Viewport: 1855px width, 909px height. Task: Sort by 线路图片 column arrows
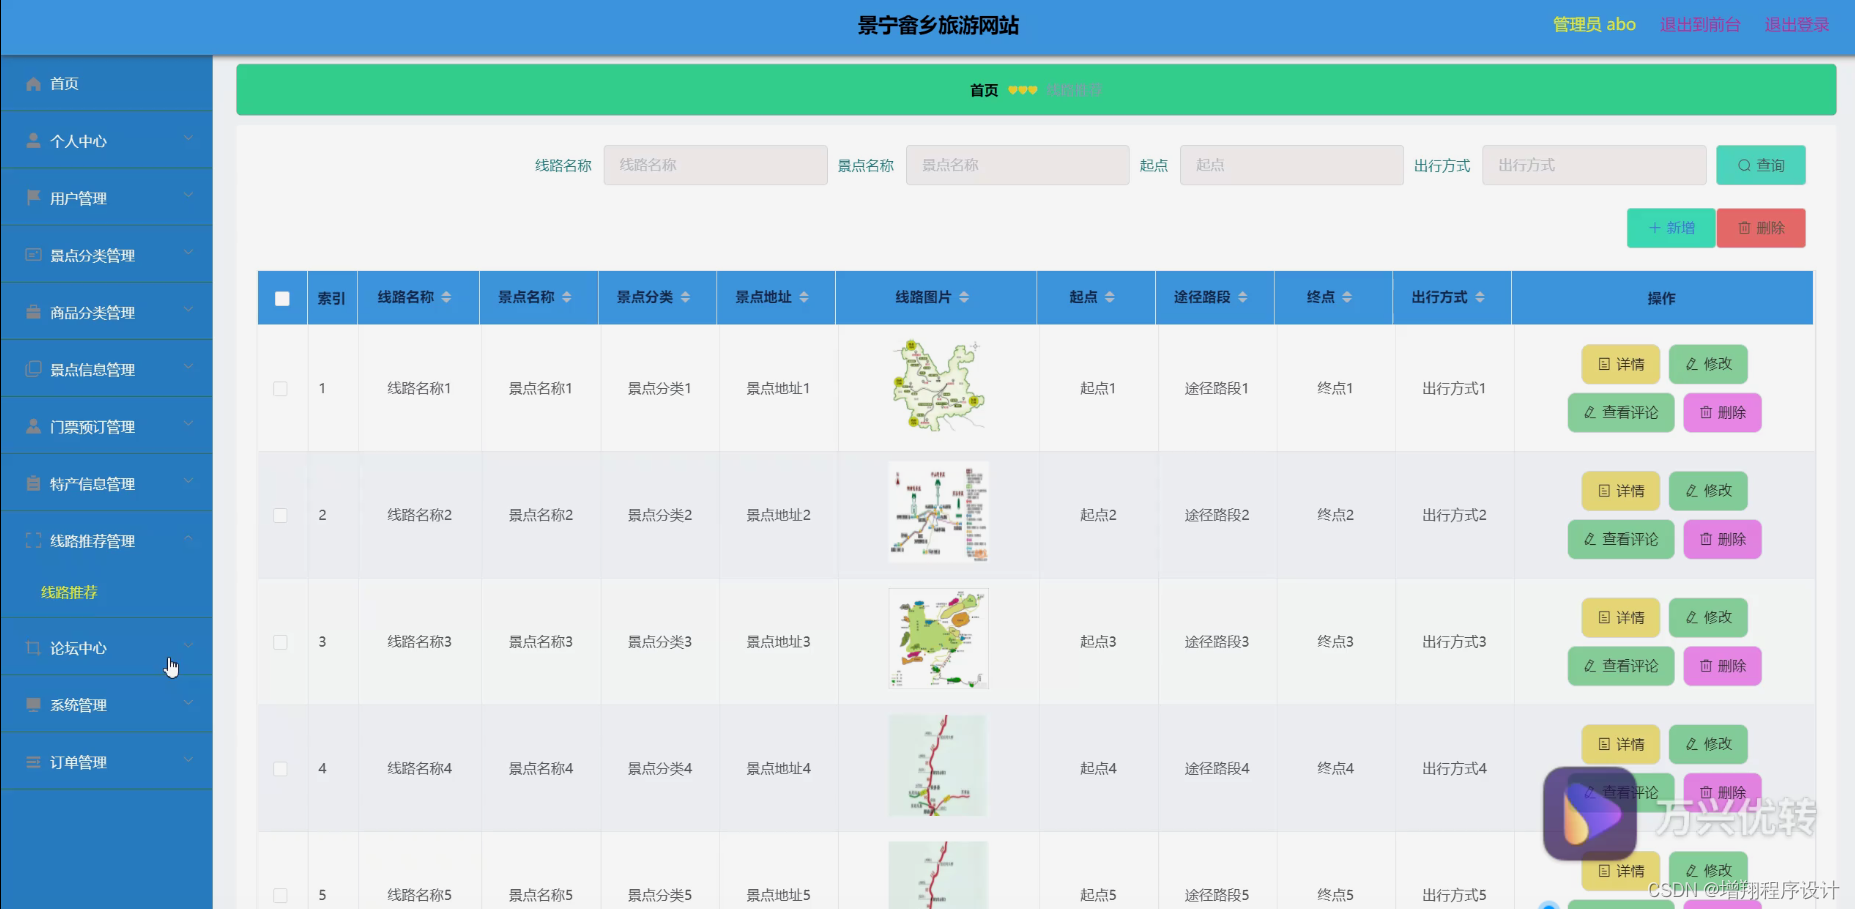click(x=964, y=297)
